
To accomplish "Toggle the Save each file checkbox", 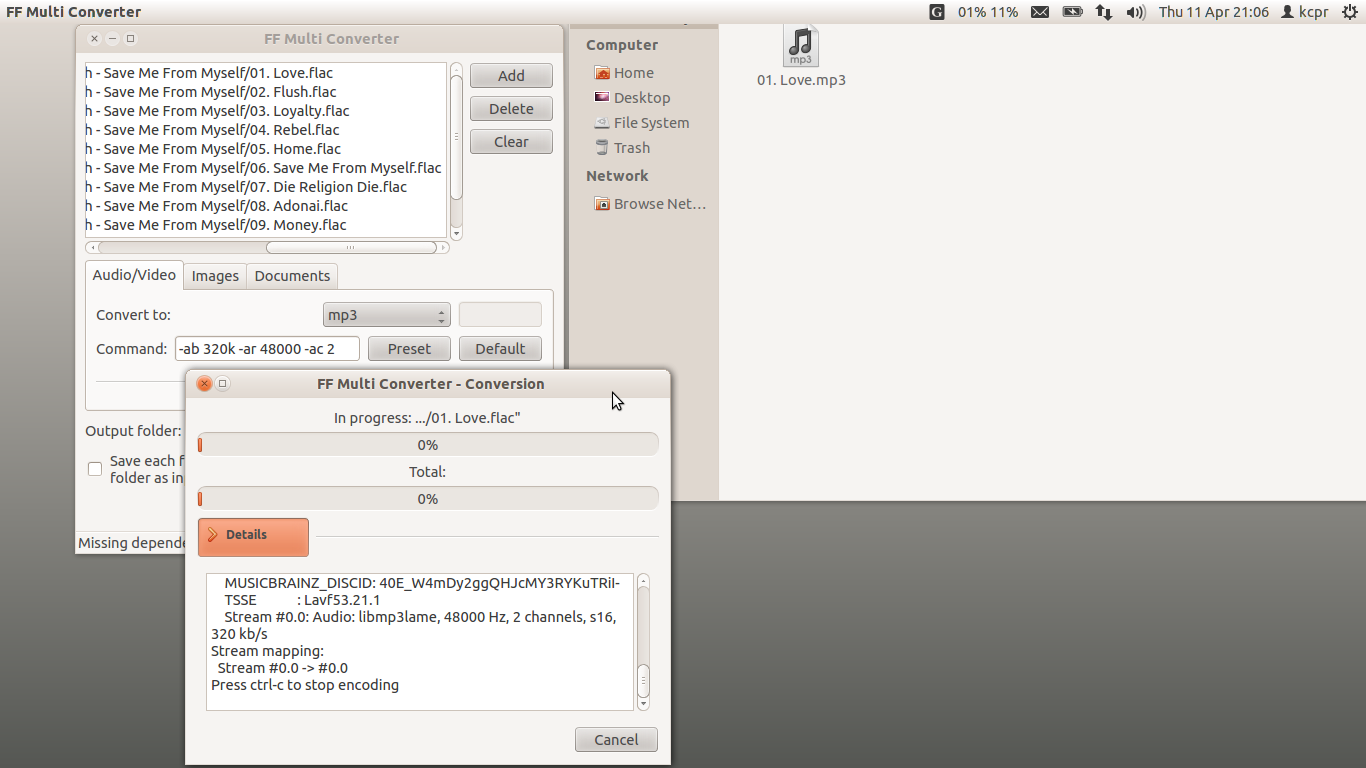I will click(95, 469).
